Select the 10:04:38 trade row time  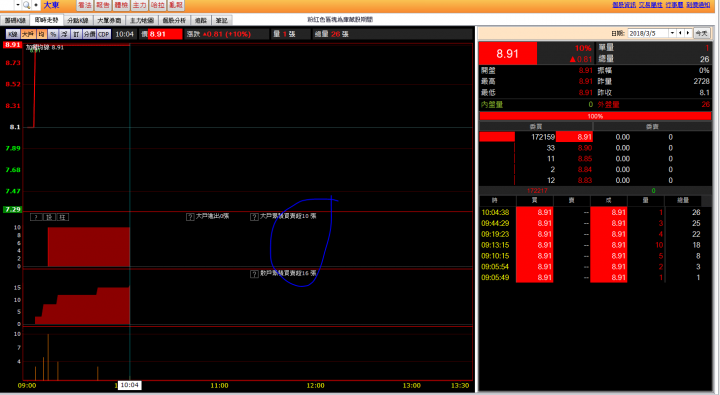(495, 212)
